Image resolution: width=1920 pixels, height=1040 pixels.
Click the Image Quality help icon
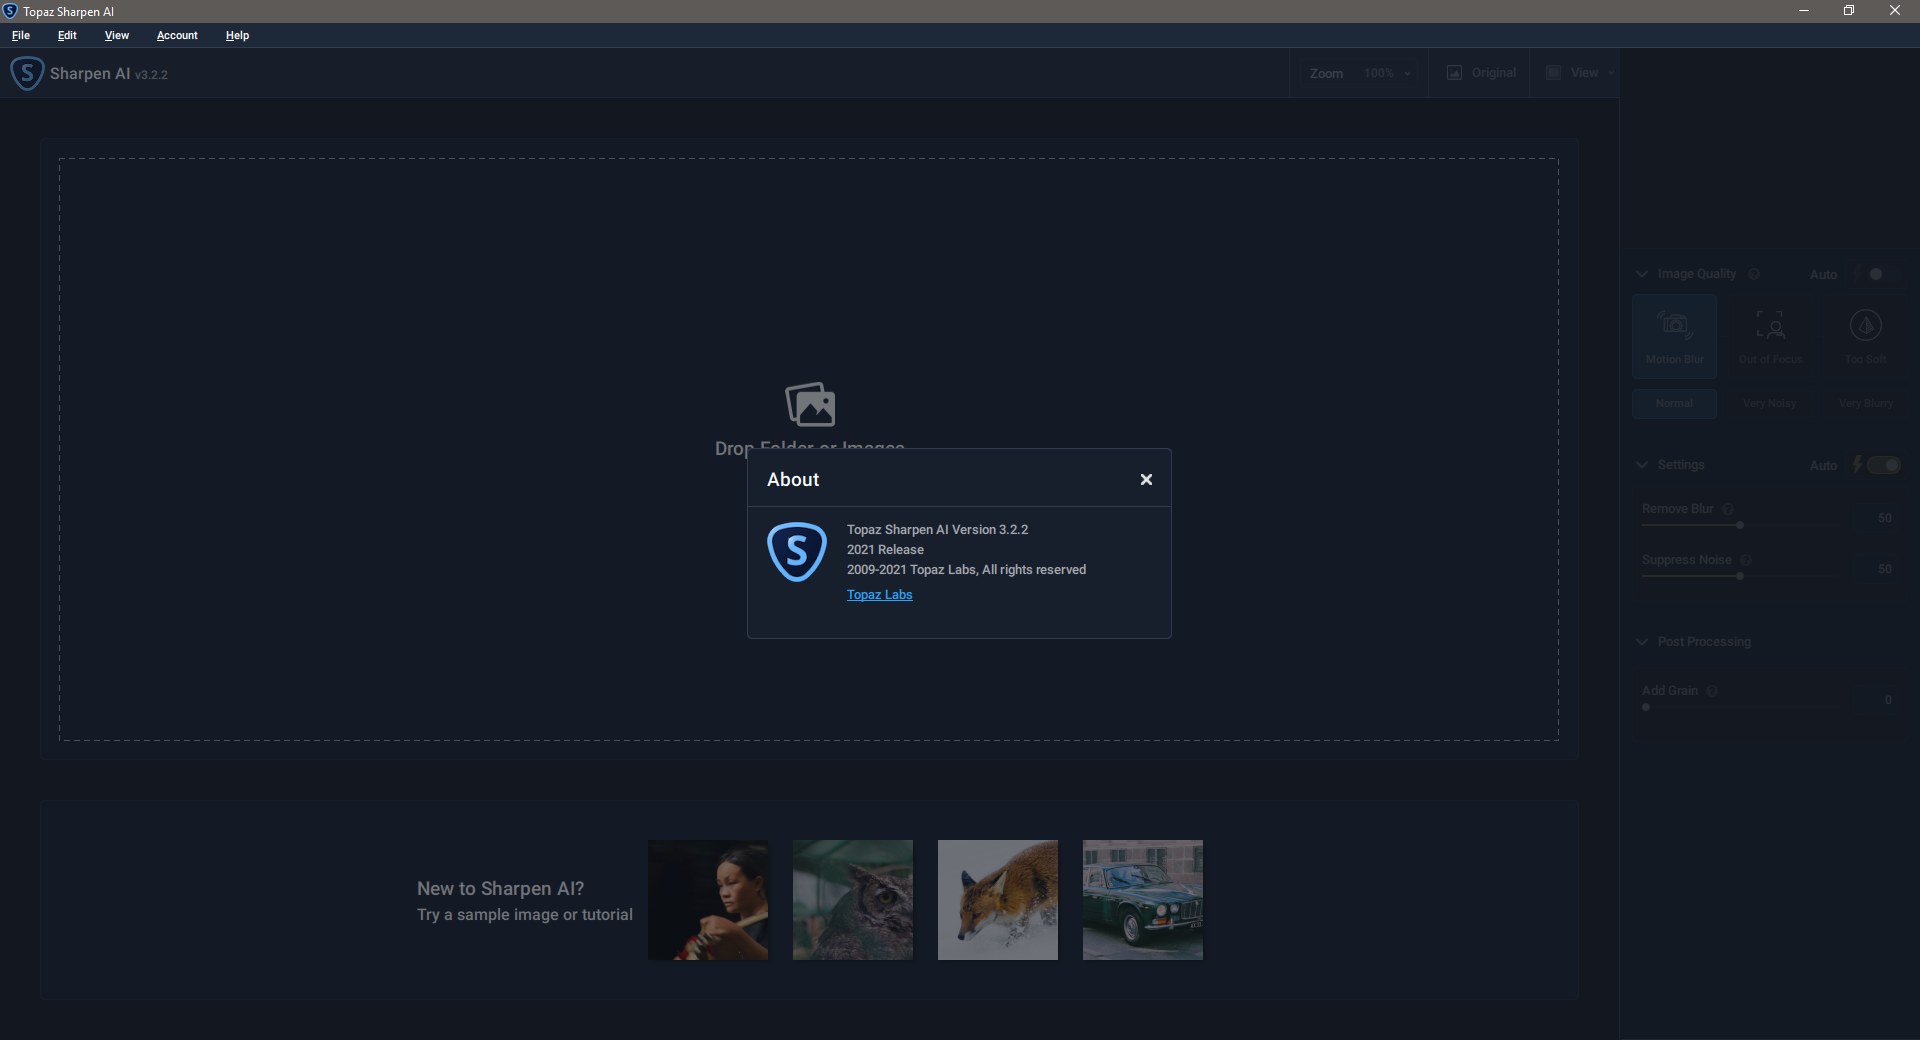pyautogui.click(x=1754, y=274)
